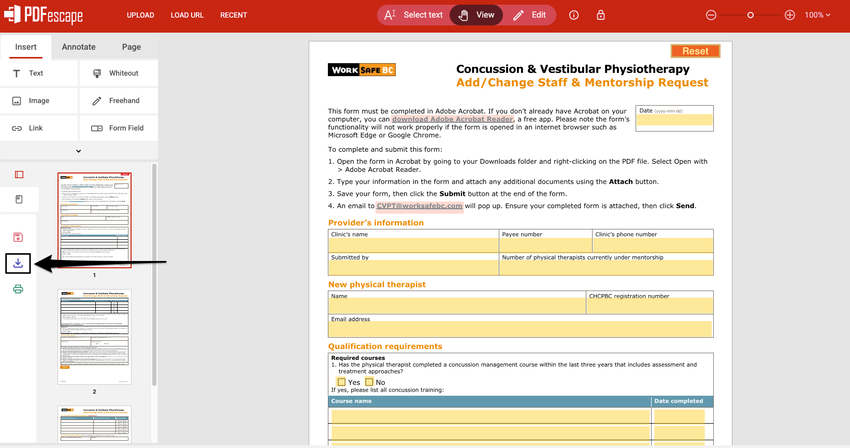Select page 1 thumbnail
The width and height of the screenshot is (850, 448).
click(94, 220)
